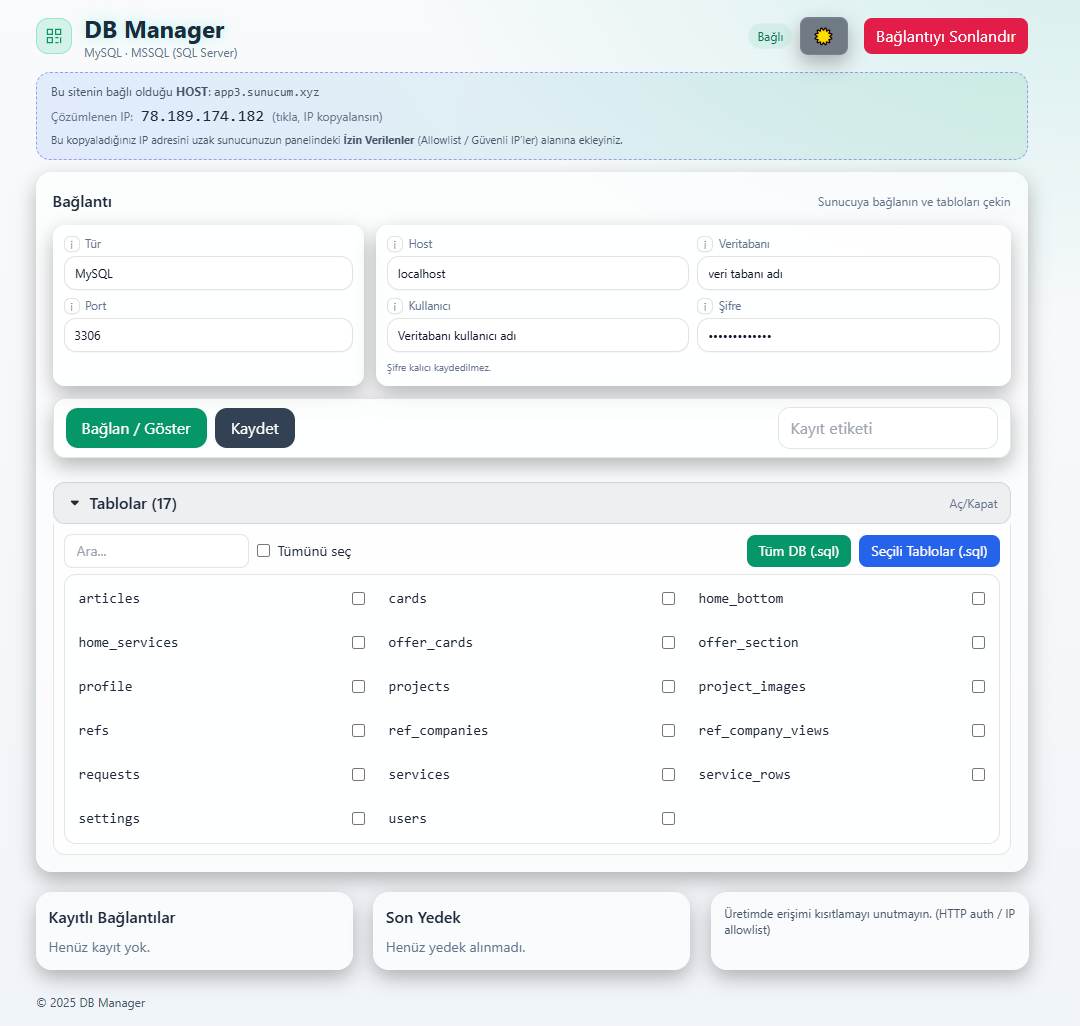The height and width of the screenshot is (1026, 1080).
Task: Click the info icon beside Port
Action: (72, 306)
